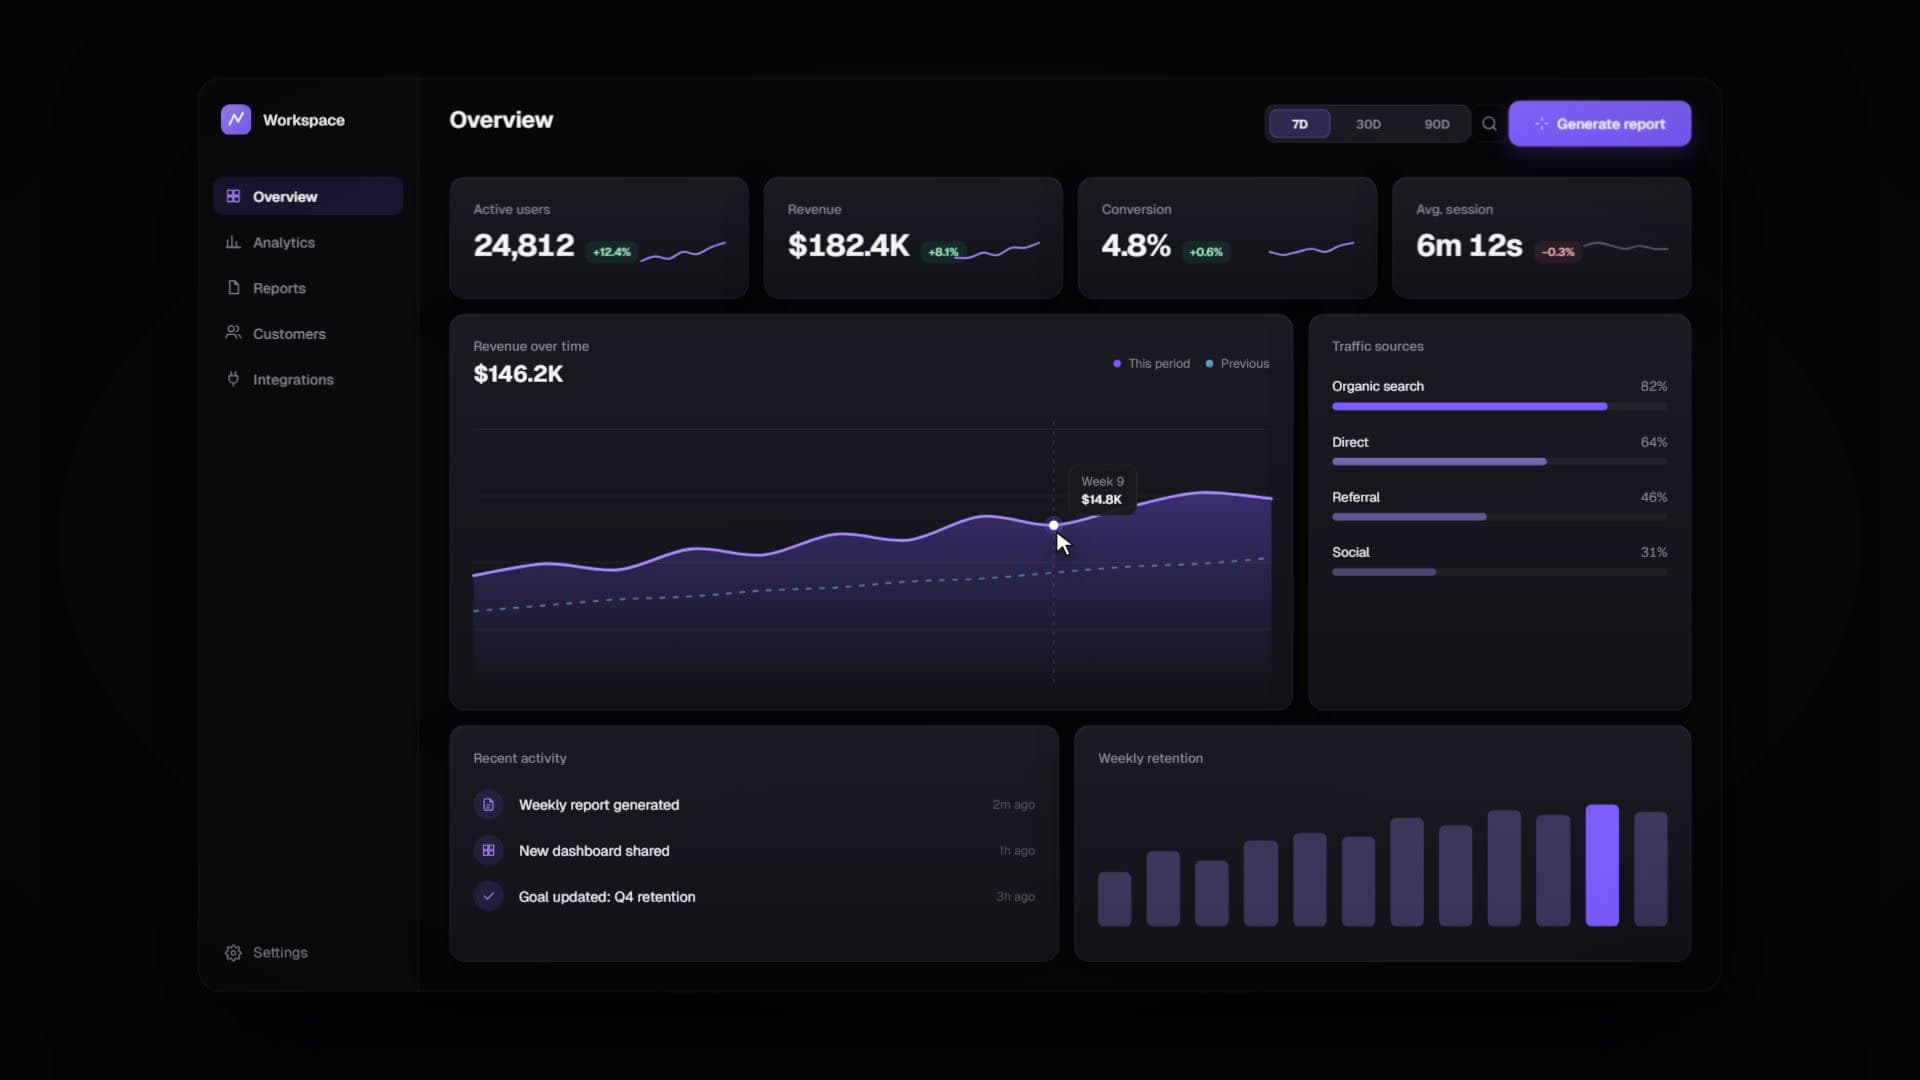Click the first weekly retention bar
This screenshot has width=1920, height=1080.
pos(1114,899)
